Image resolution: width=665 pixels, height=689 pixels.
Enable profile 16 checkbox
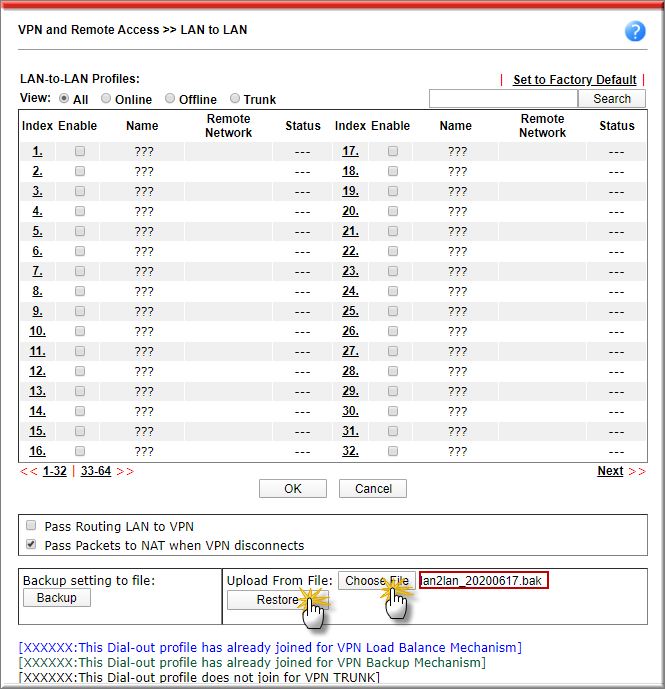point(80,451)
